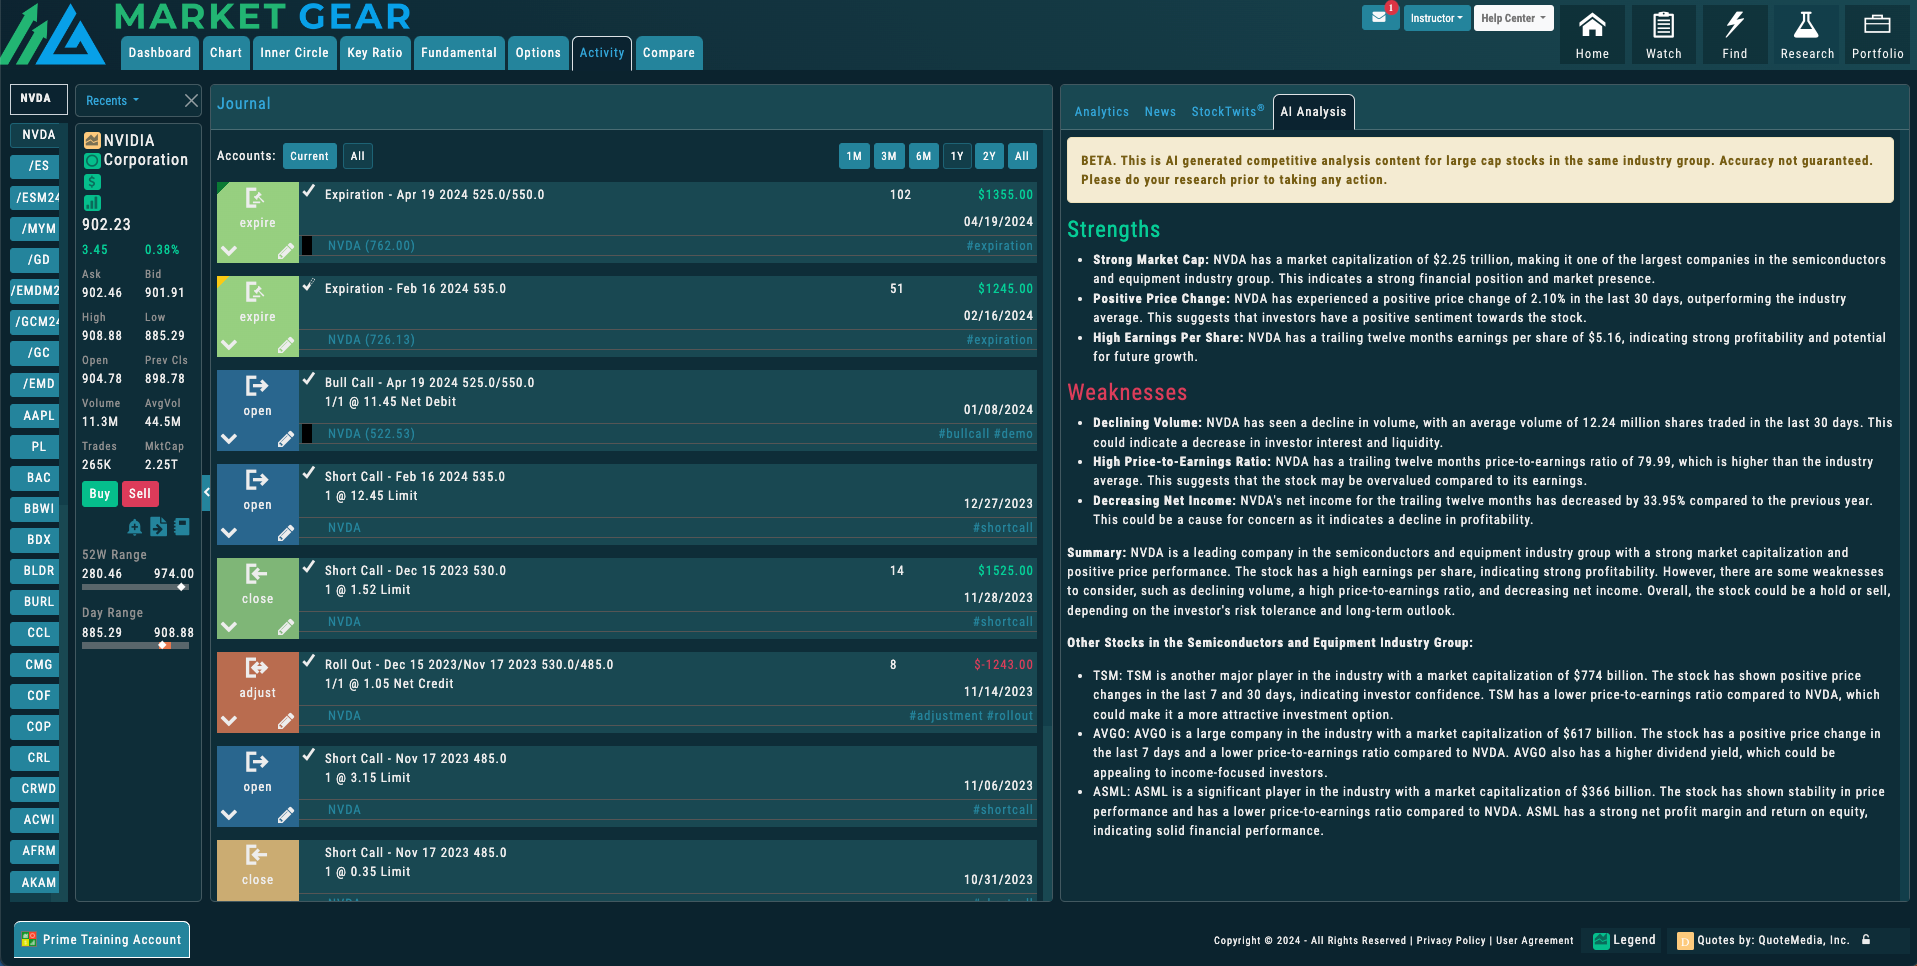Click the document arrow icon below Buy/Sell

pyautogui.click(x=158, y=526)
